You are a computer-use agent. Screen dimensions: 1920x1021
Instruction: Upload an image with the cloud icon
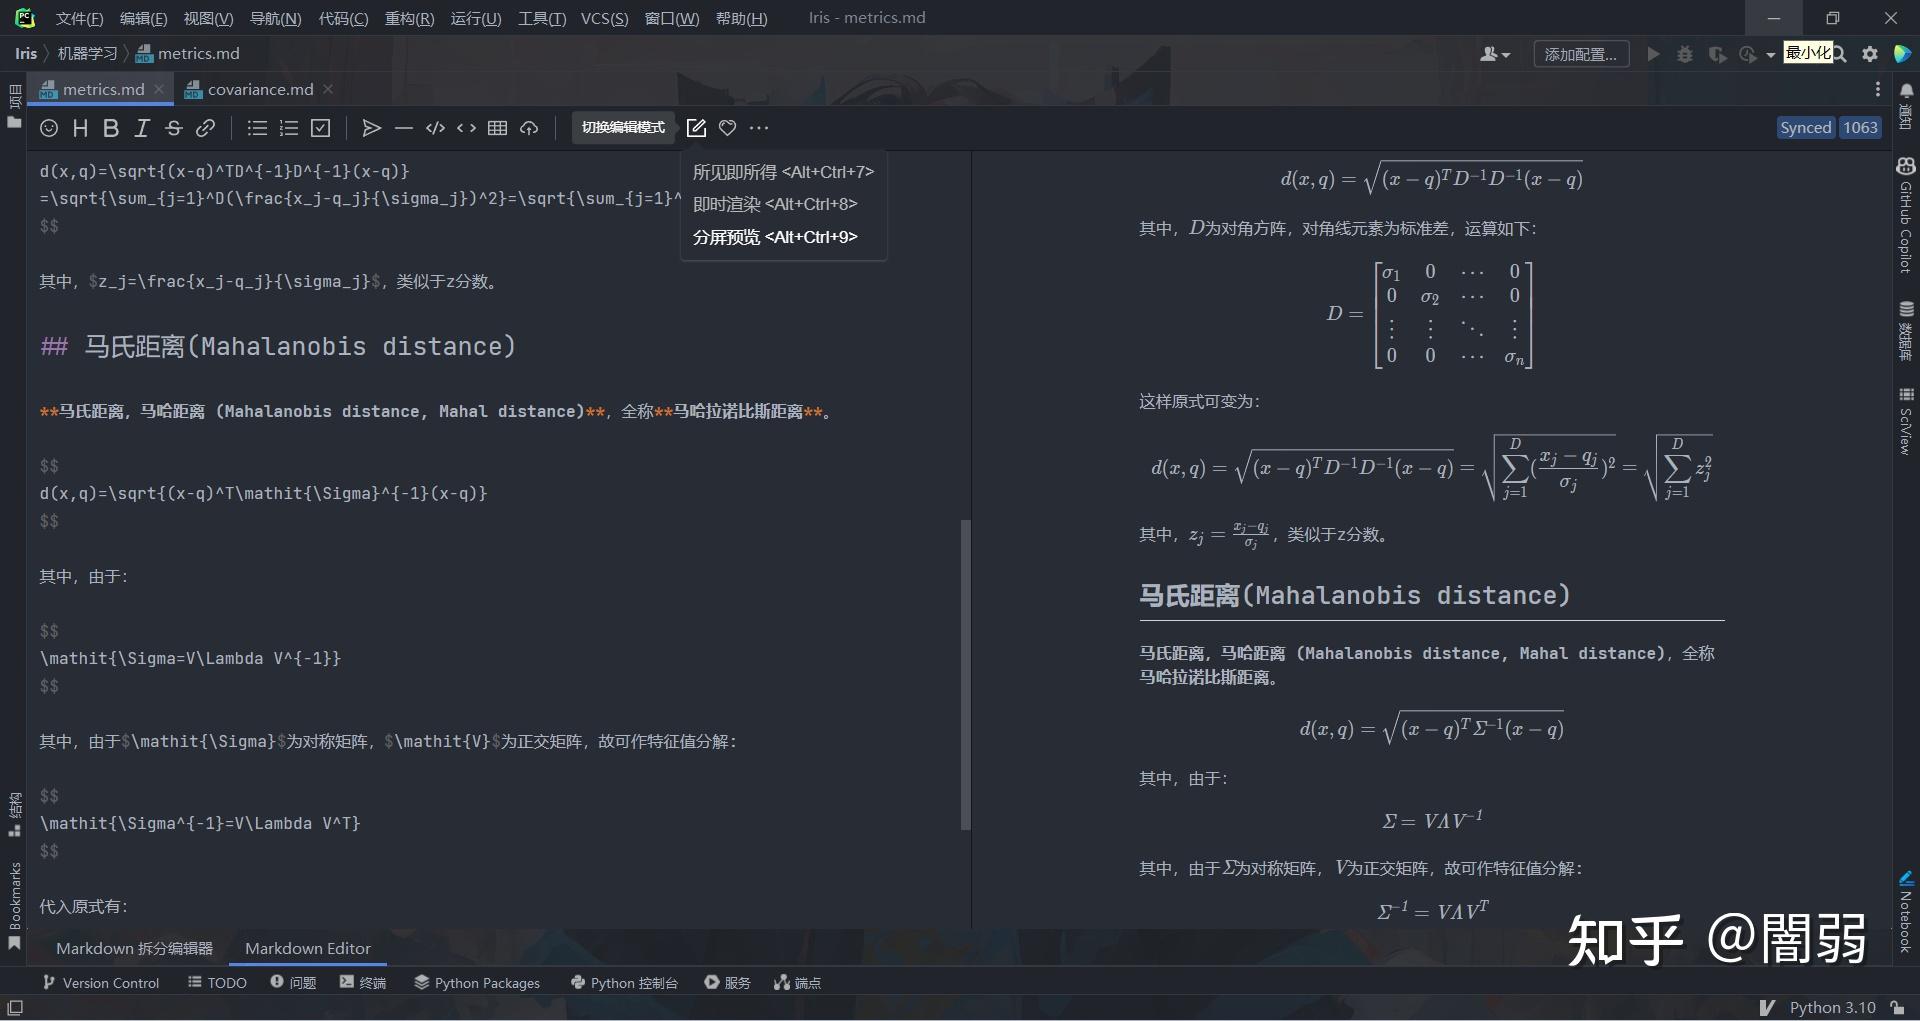529,128
